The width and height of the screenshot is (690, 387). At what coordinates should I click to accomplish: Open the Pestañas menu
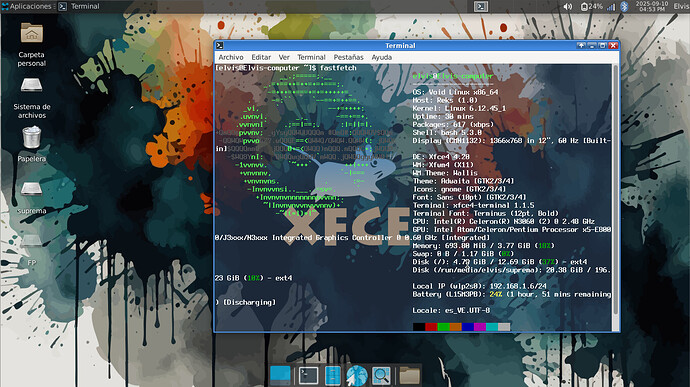click(349, 57)
